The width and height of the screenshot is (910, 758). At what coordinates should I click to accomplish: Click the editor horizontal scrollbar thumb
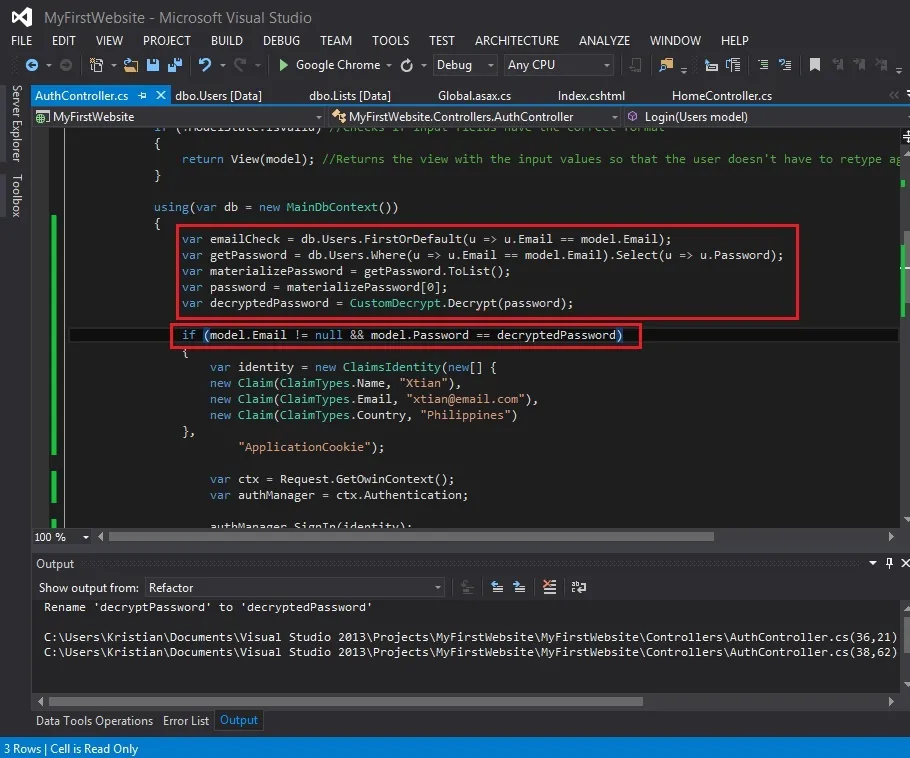click(411, 537)
